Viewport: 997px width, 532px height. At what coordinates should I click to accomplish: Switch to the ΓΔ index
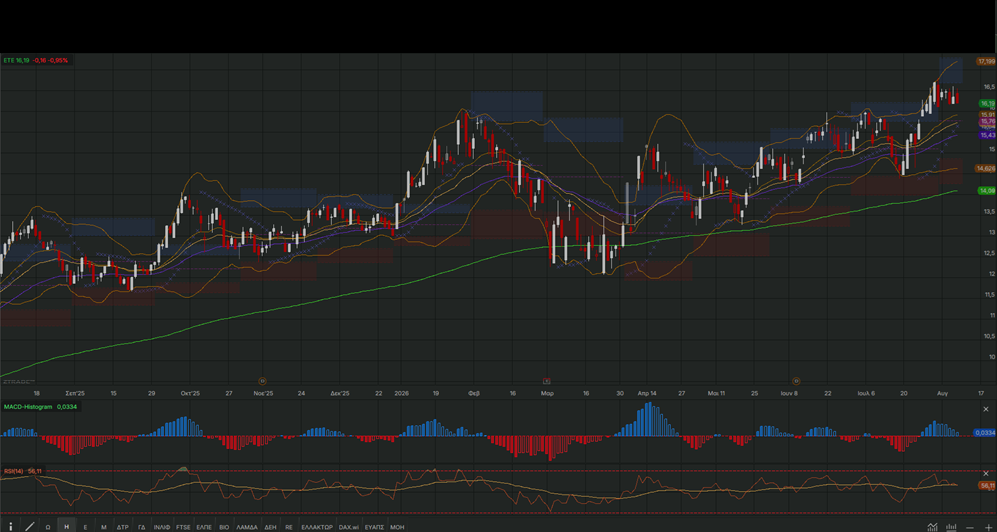[142, 527]
